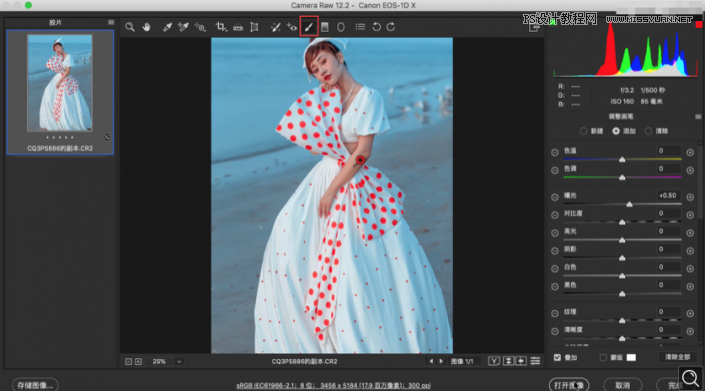Toggle before/after Y view
This screenshot has width=705, height=391.
pyautogui.click(x=494, y=361)
